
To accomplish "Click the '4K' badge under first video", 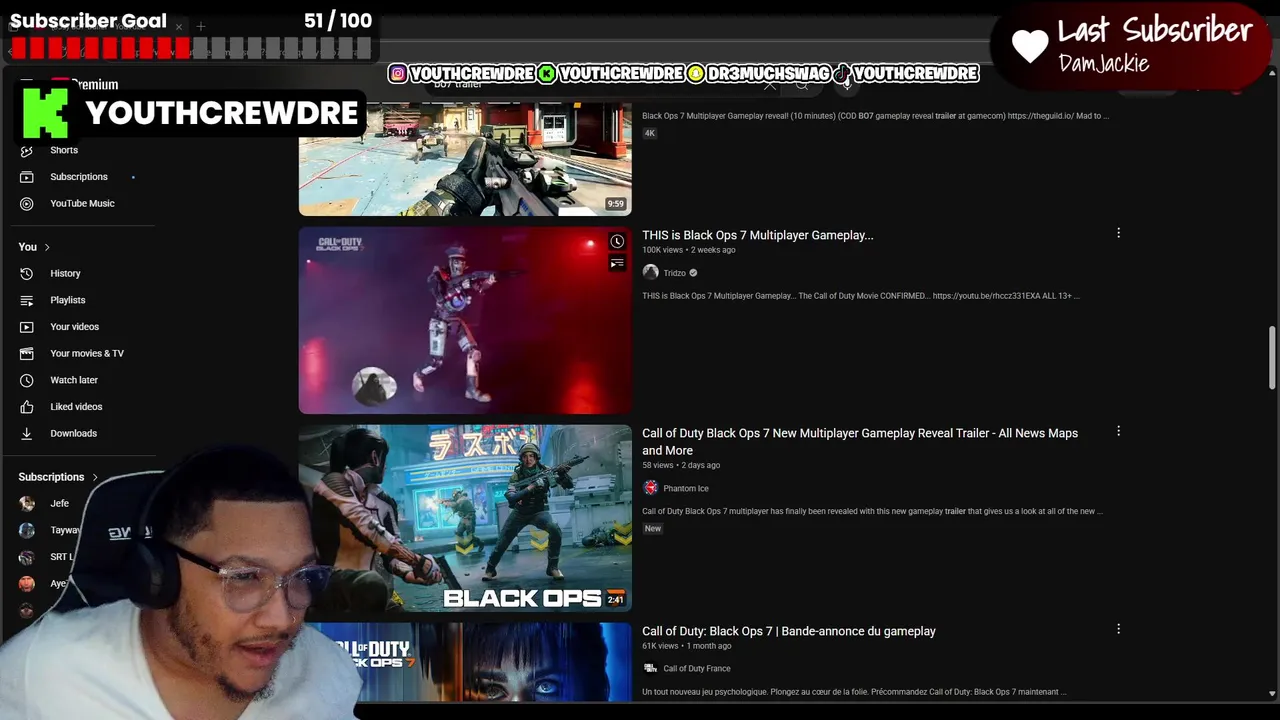I will tap(649, 133).
